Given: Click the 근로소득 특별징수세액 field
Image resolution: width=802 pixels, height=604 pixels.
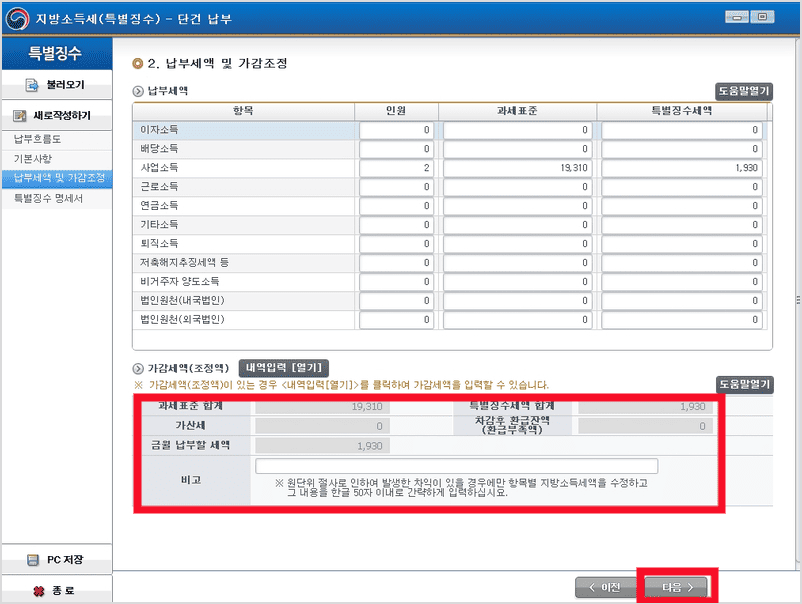Looking at the screenshot, I should pos(680,187).
